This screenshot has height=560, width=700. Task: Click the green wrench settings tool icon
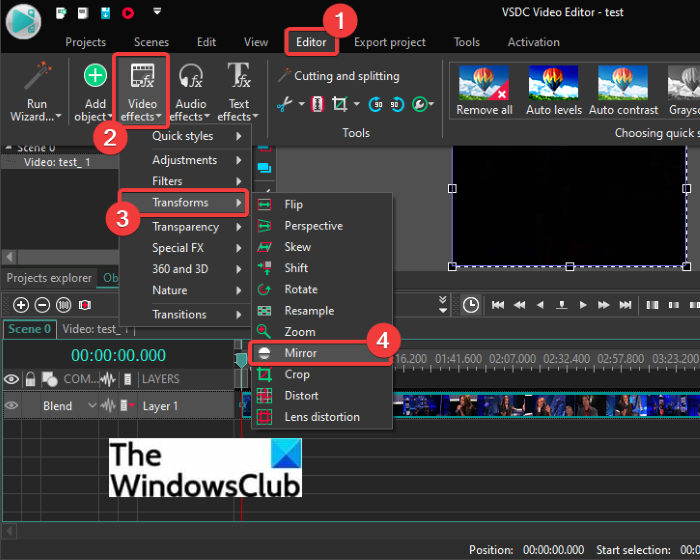pos(419,104)
